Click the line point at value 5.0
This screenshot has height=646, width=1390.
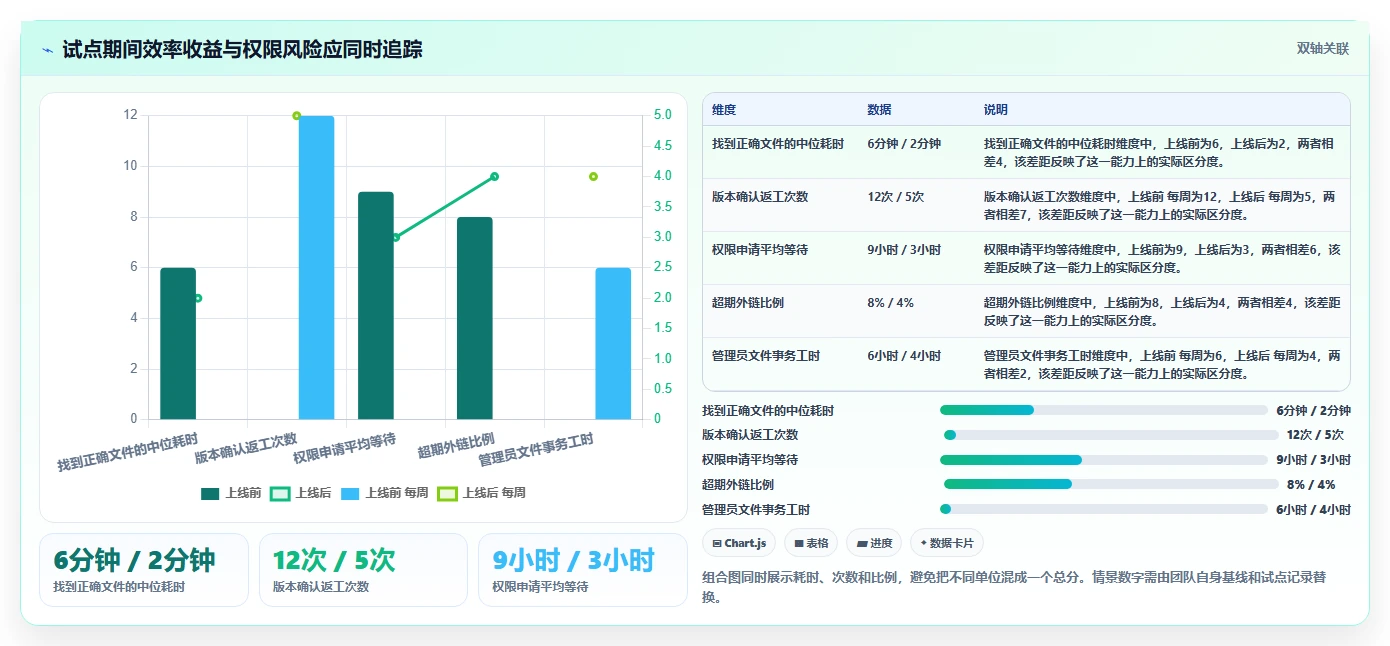pos(296,116)
